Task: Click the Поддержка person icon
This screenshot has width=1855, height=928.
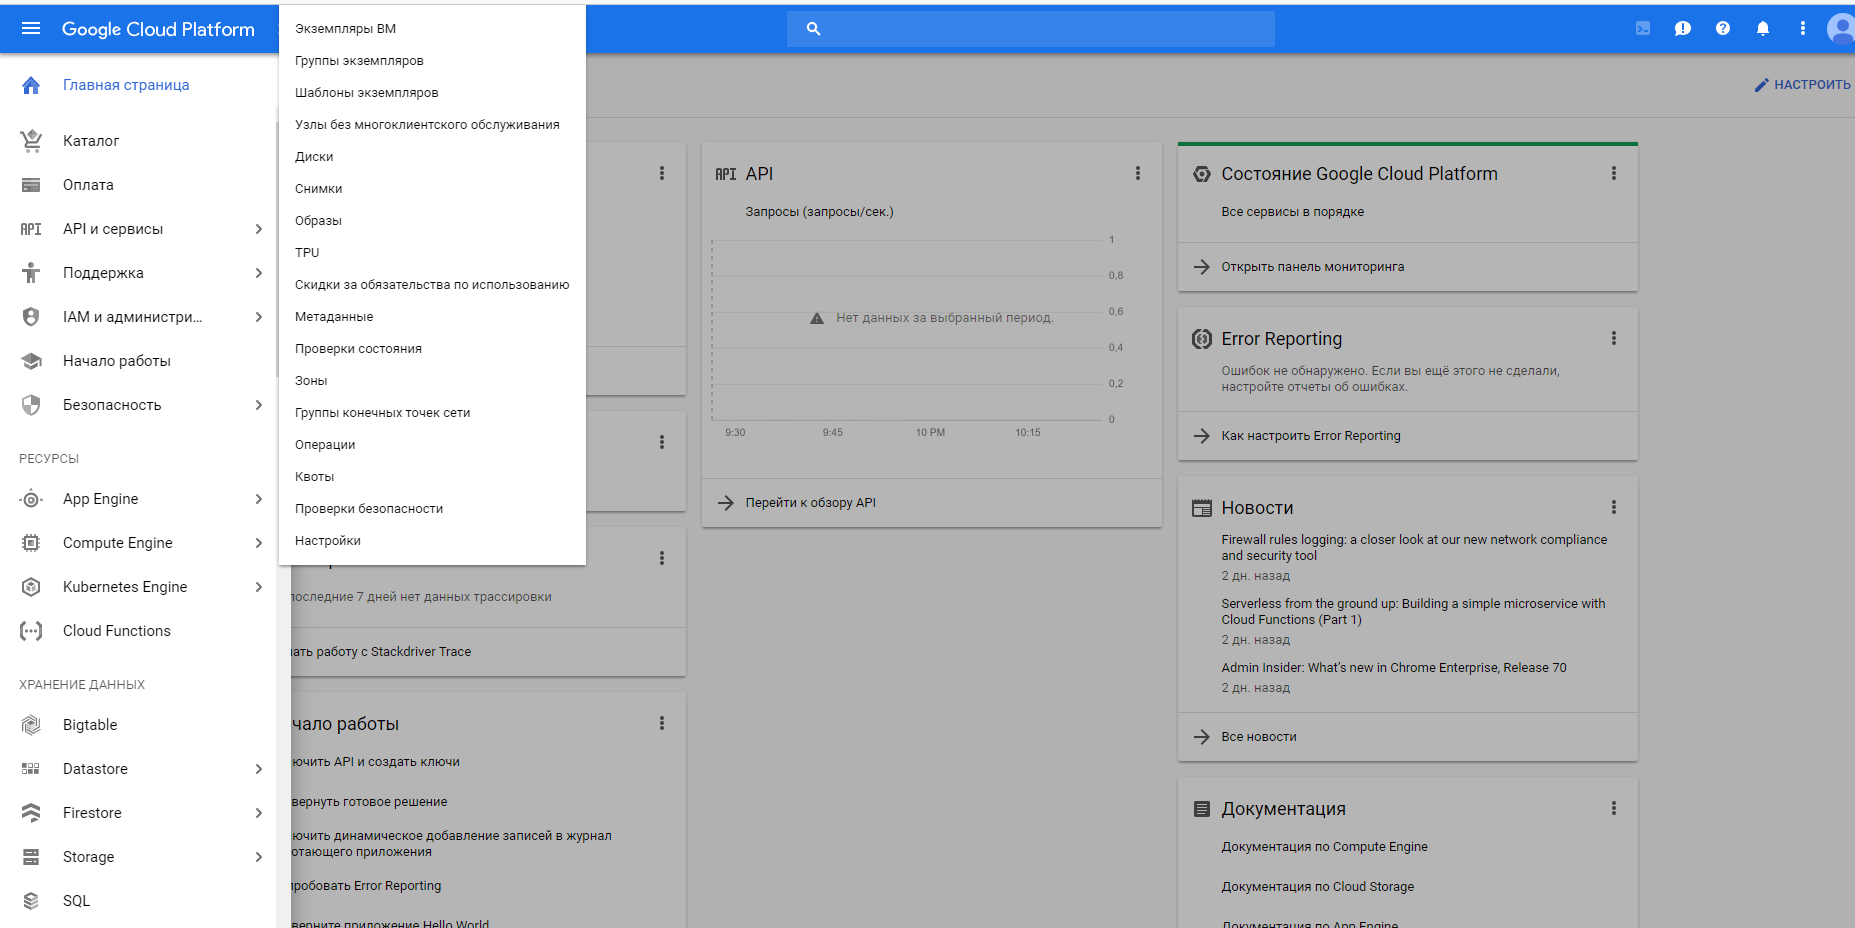Action: pyautogui.click(x=31, y=273)
